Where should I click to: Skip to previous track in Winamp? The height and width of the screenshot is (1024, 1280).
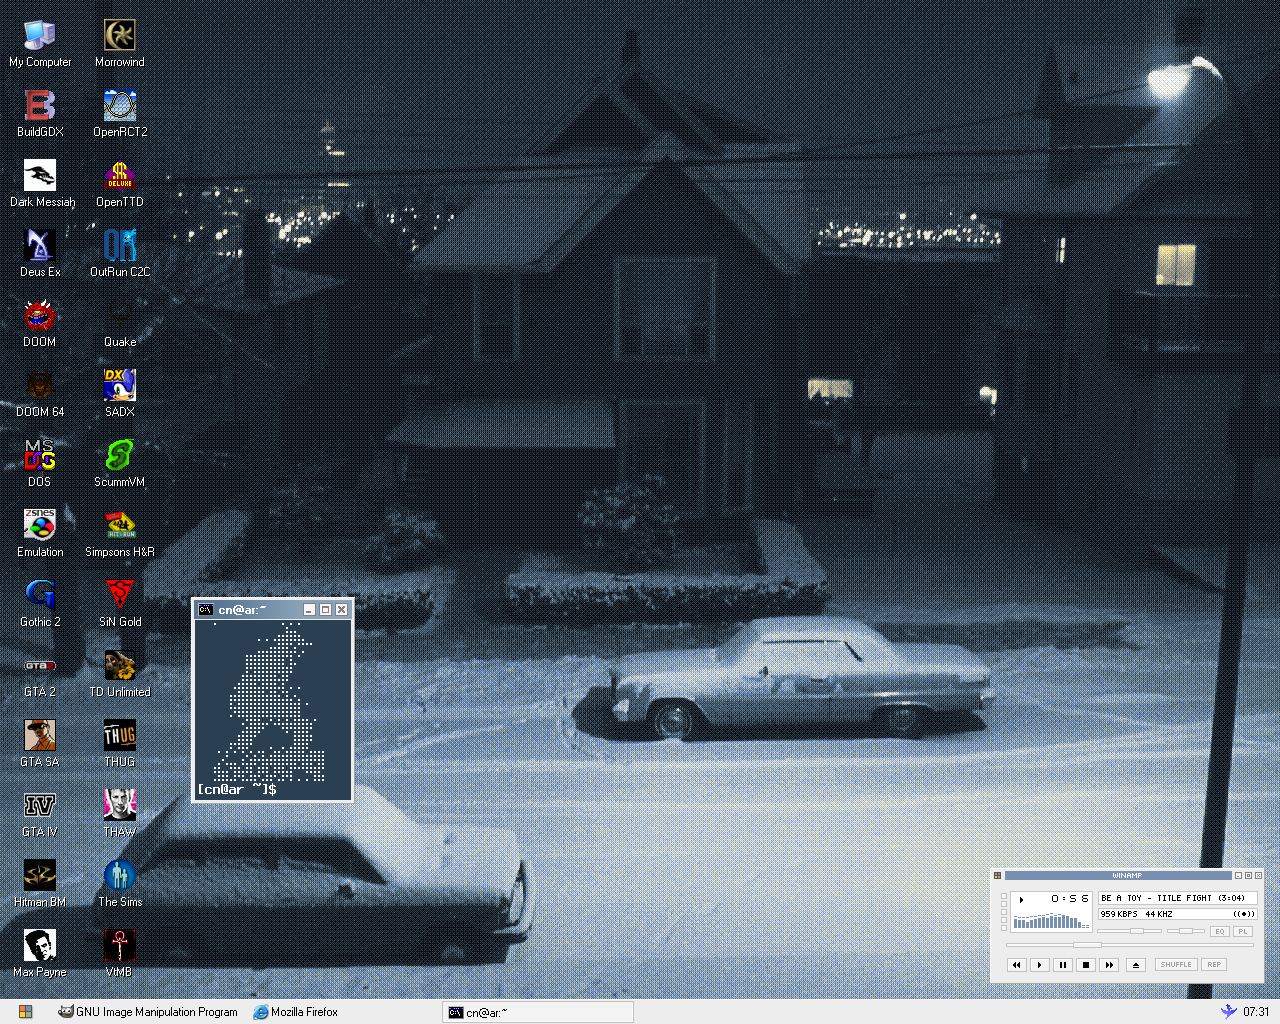[1017, 965]
